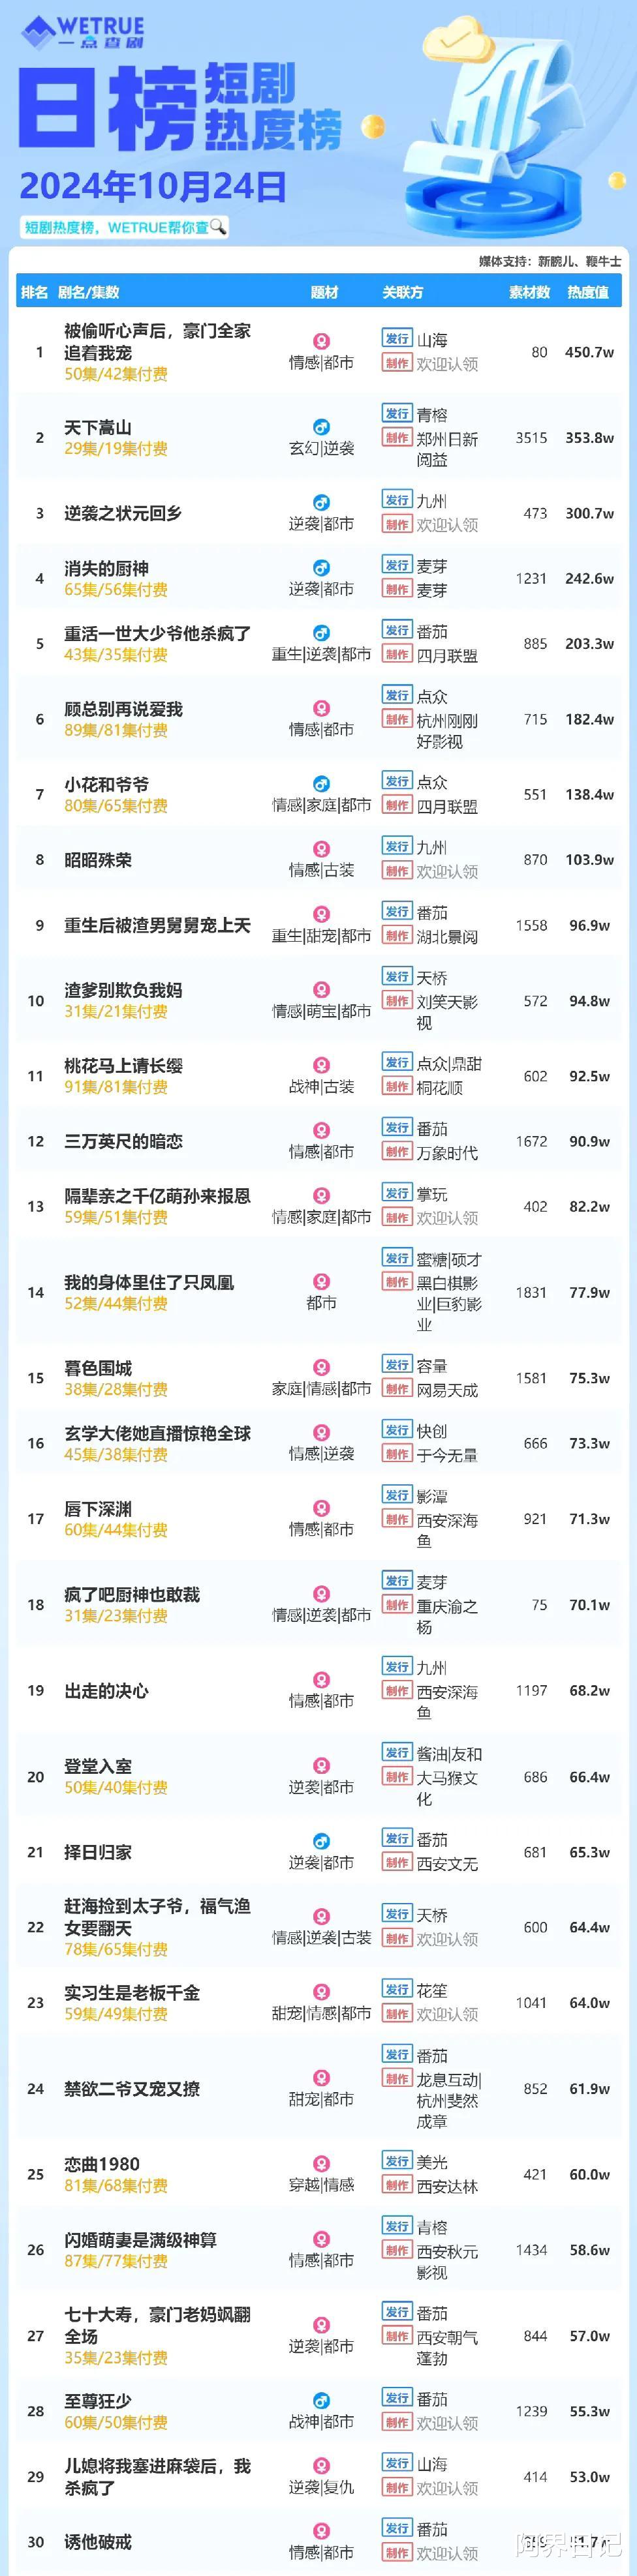Click the magnifier icon in search box
Viewport: 637px width, 2576px height.
(218, 227)
